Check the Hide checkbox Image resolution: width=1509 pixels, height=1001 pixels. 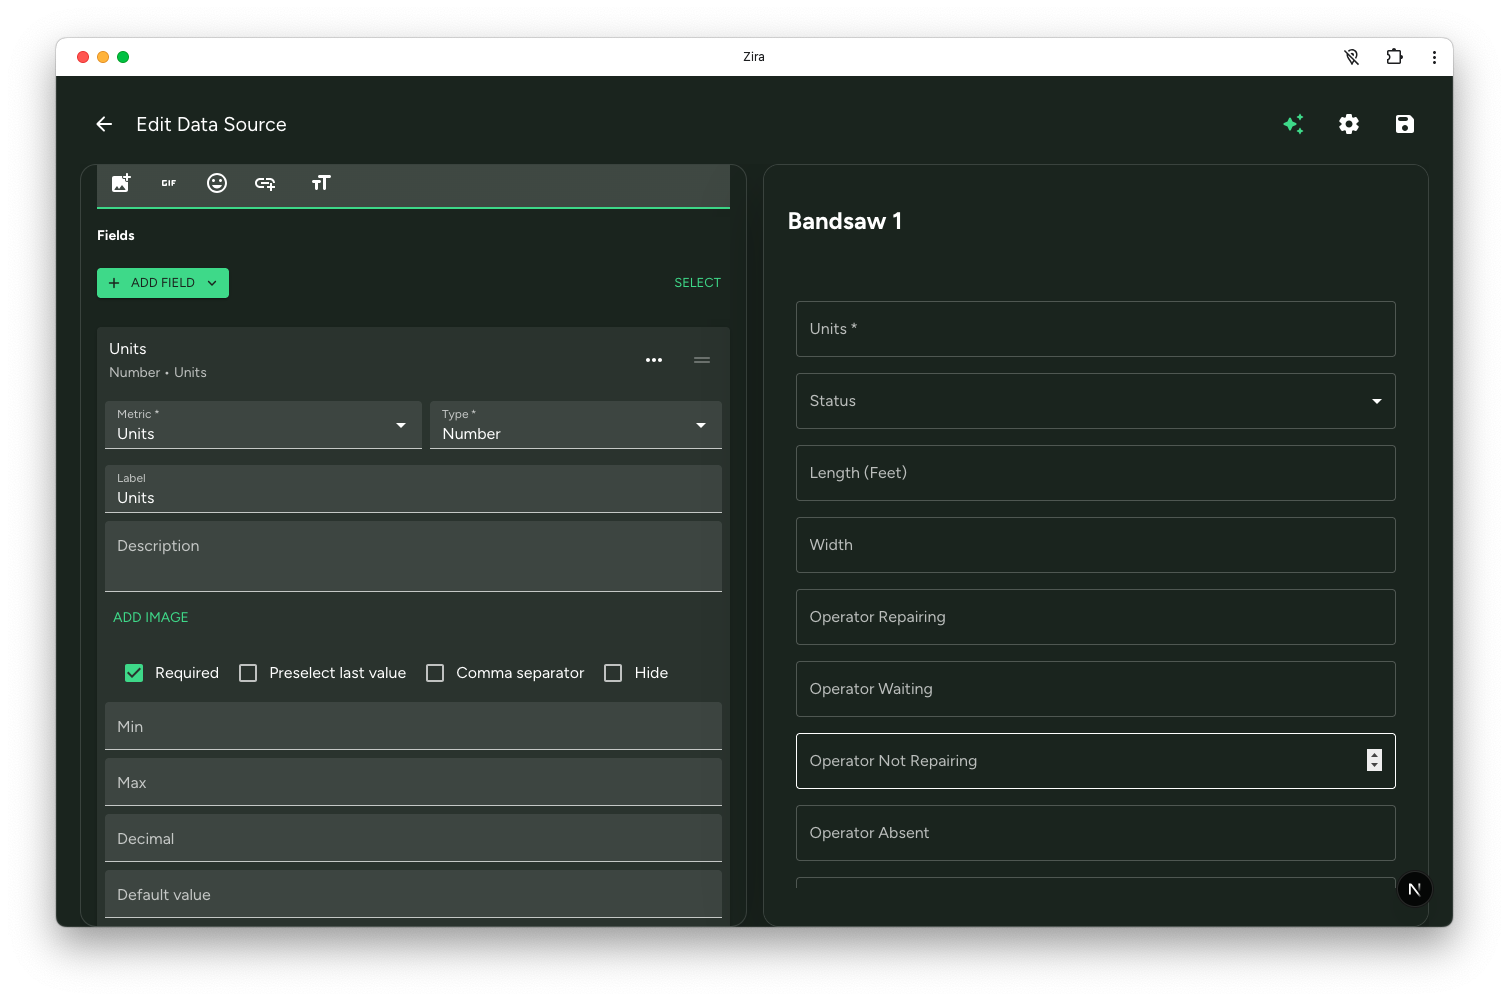pyautogui.click(x=613, y=673)
